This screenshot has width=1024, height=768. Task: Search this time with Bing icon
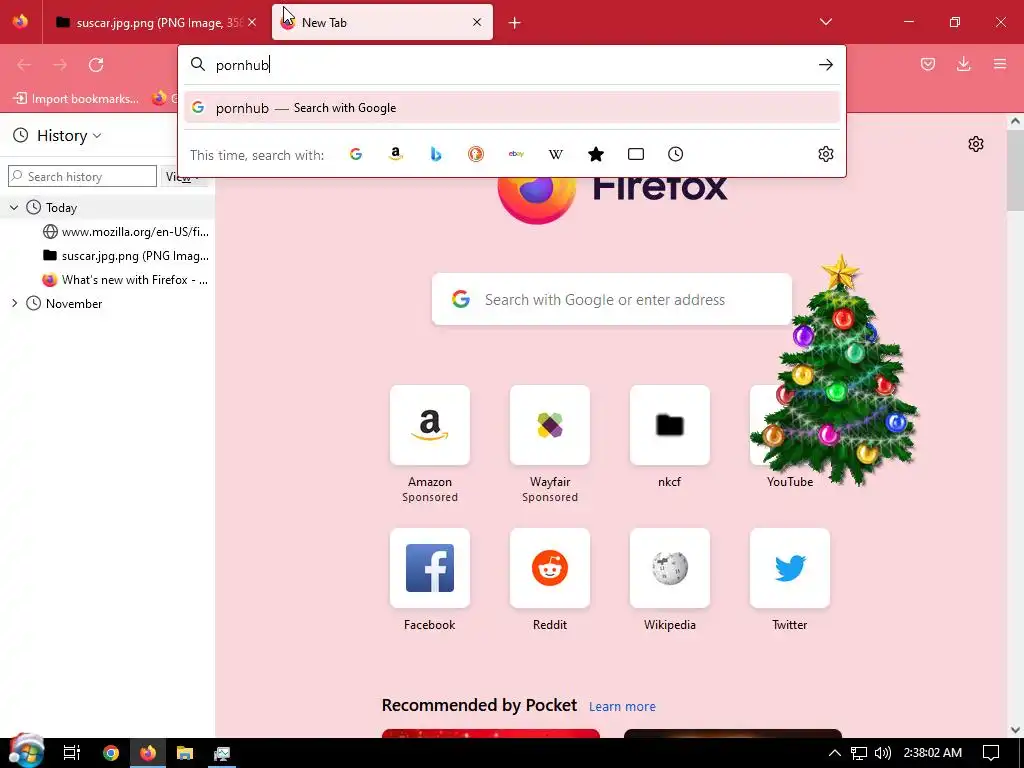pos(436,154)
